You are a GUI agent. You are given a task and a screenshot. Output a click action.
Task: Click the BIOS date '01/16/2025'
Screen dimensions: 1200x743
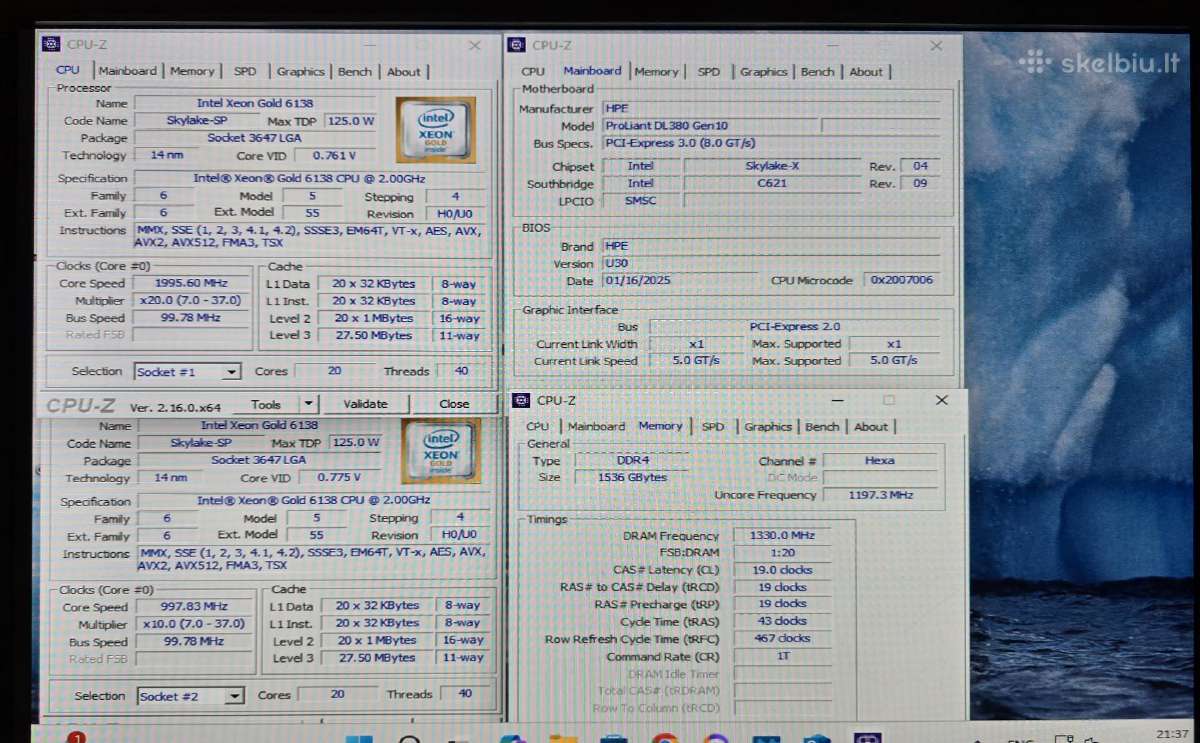pos(679,281)
